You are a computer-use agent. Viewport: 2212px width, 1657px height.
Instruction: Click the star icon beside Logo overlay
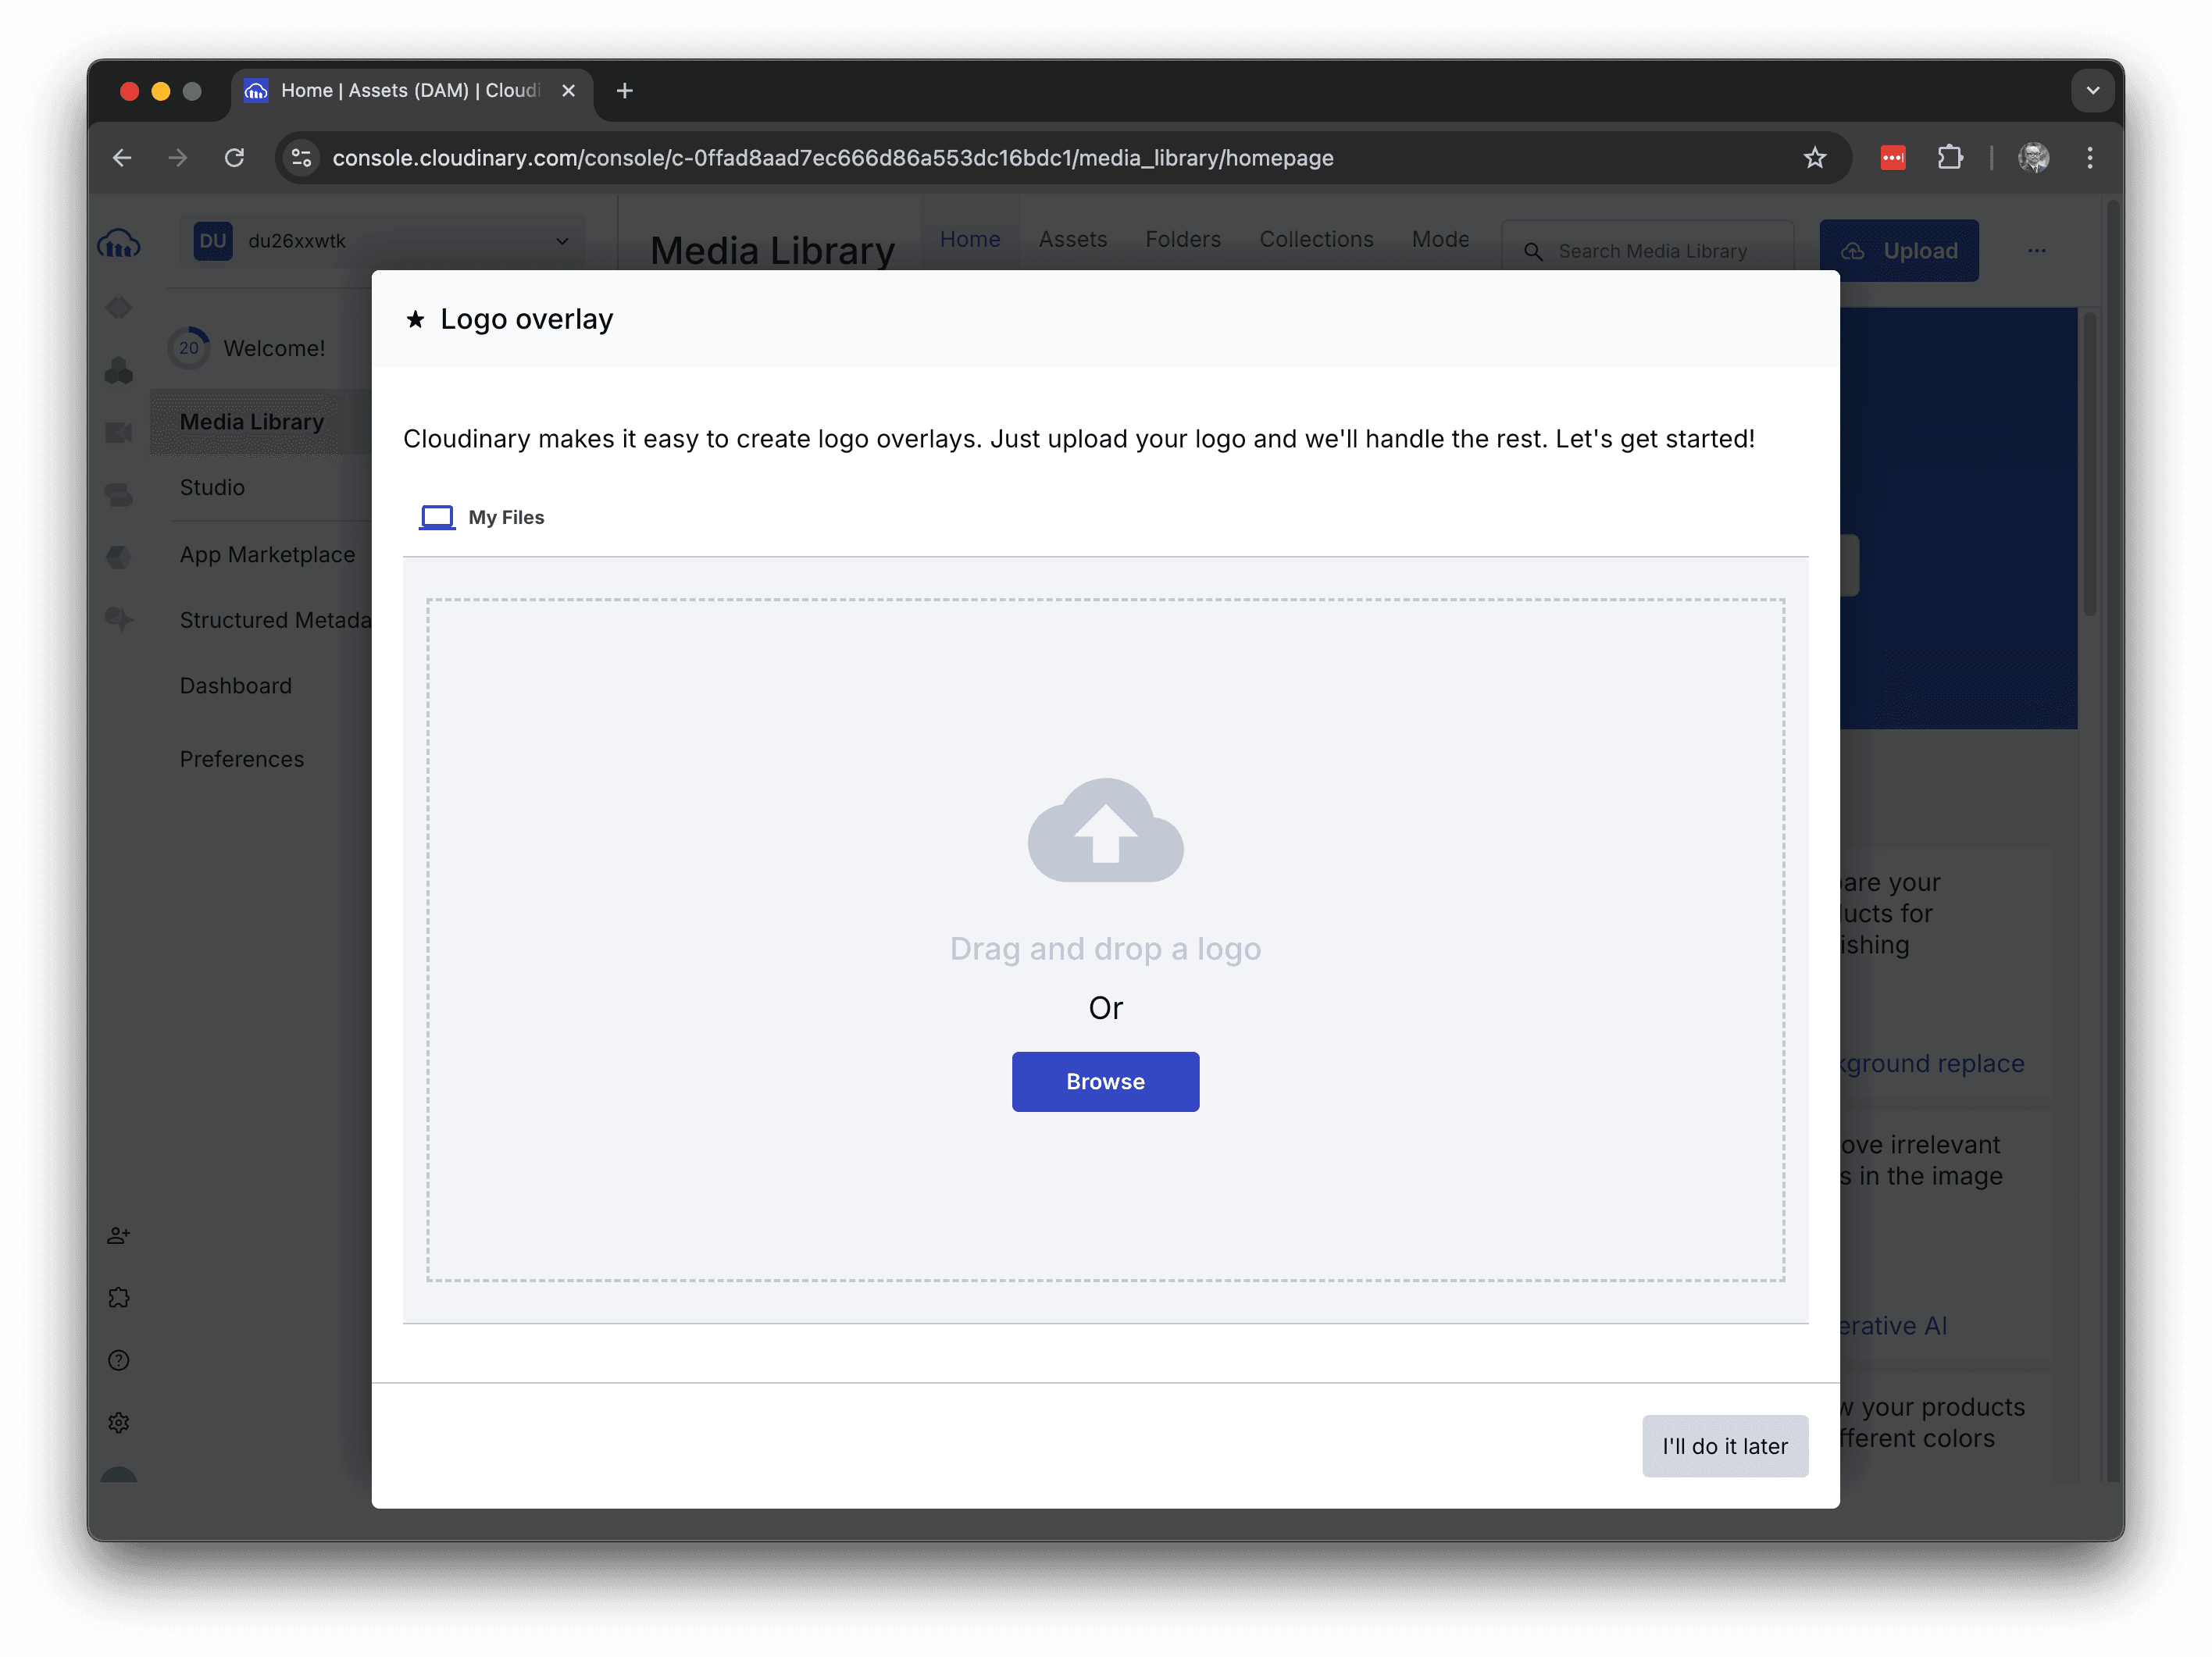point(415,319)
